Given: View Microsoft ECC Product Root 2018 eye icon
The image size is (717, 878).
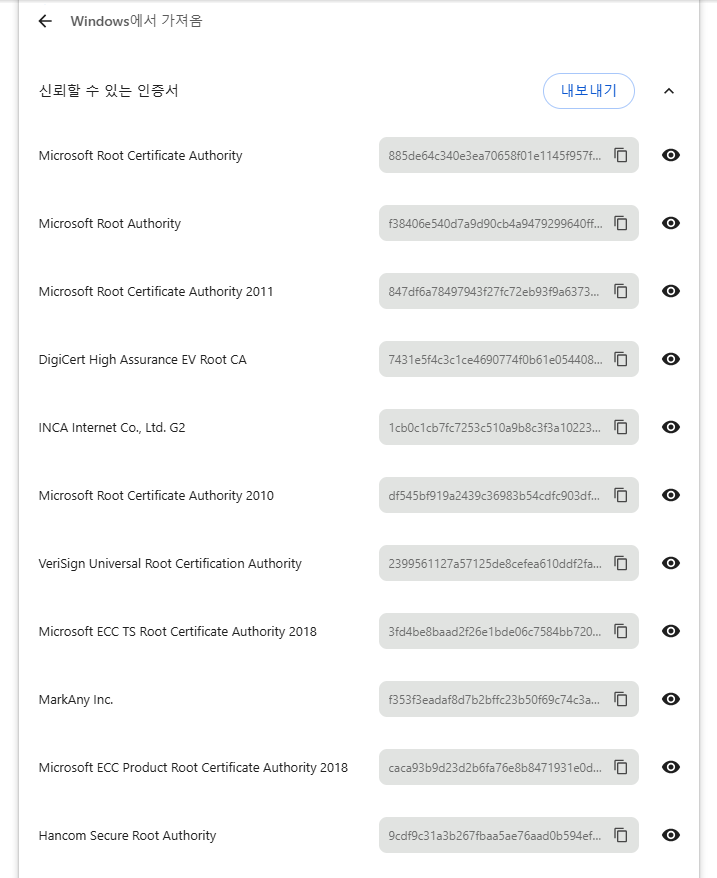Looking at the screenshot, I should (x=671, y=767).
